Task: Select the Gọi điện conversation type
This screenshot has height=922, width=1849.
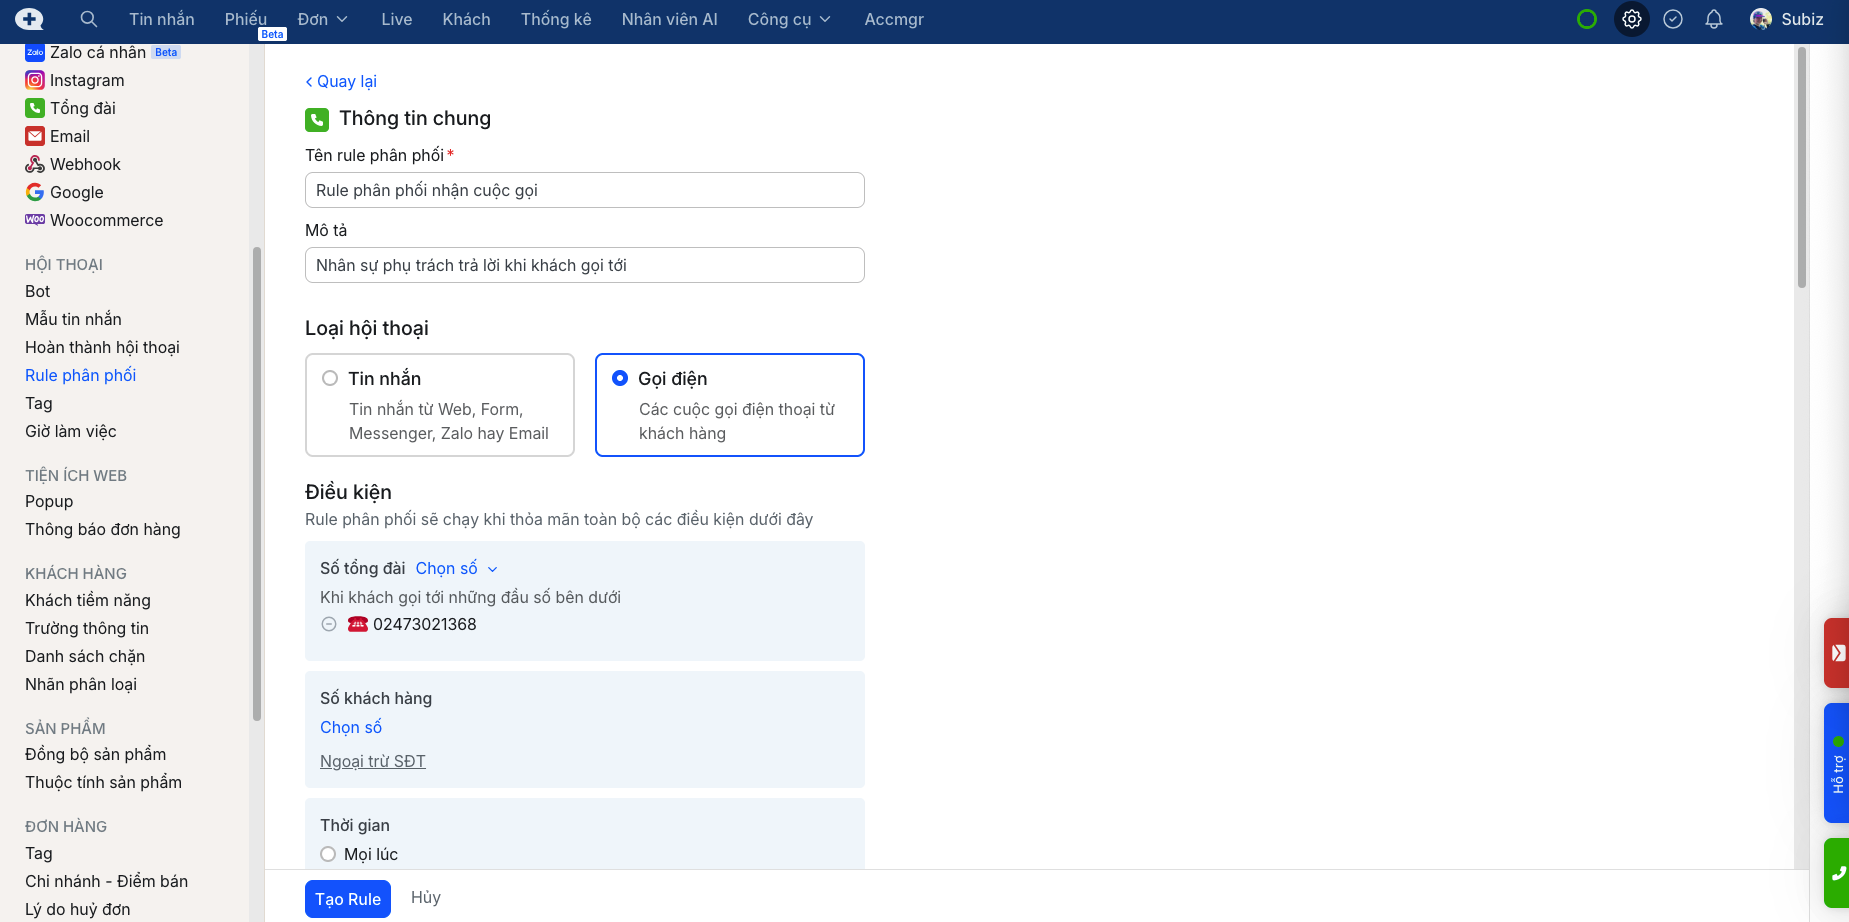Action: 620,378
